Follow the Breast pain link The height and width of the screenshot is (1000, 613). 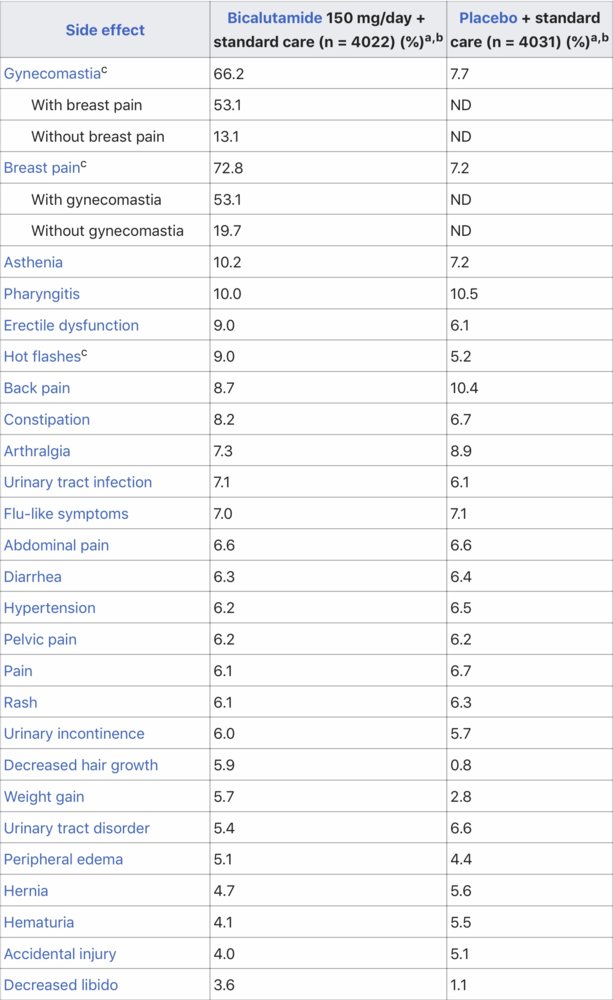[40, 168]
